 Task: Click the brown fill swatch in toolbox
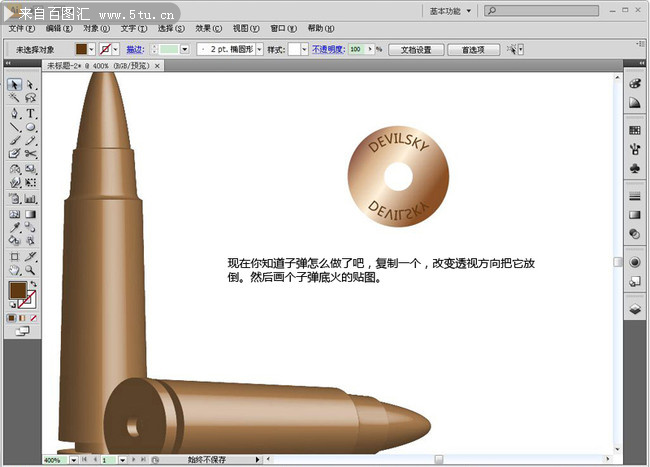click(x=17, y=291)
